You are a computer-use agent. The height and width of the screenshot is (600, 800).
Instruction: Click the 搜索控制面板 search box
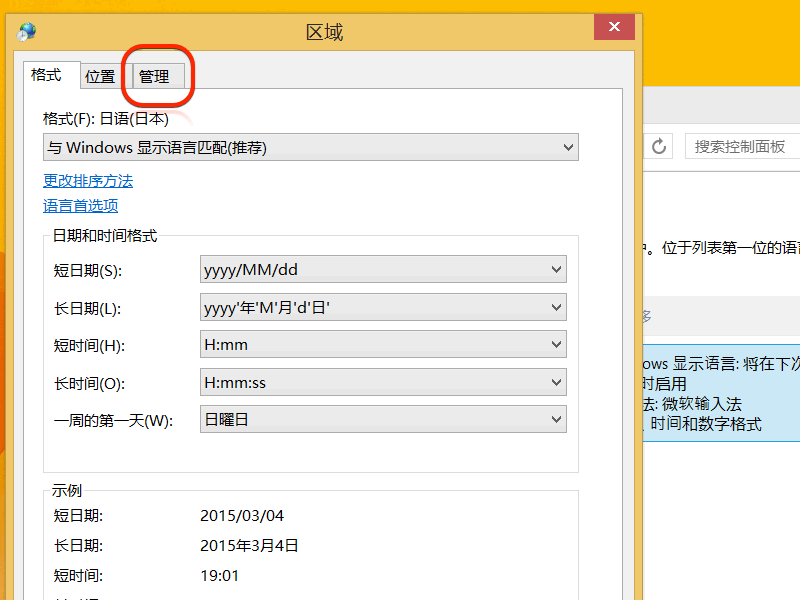(740, 147)
